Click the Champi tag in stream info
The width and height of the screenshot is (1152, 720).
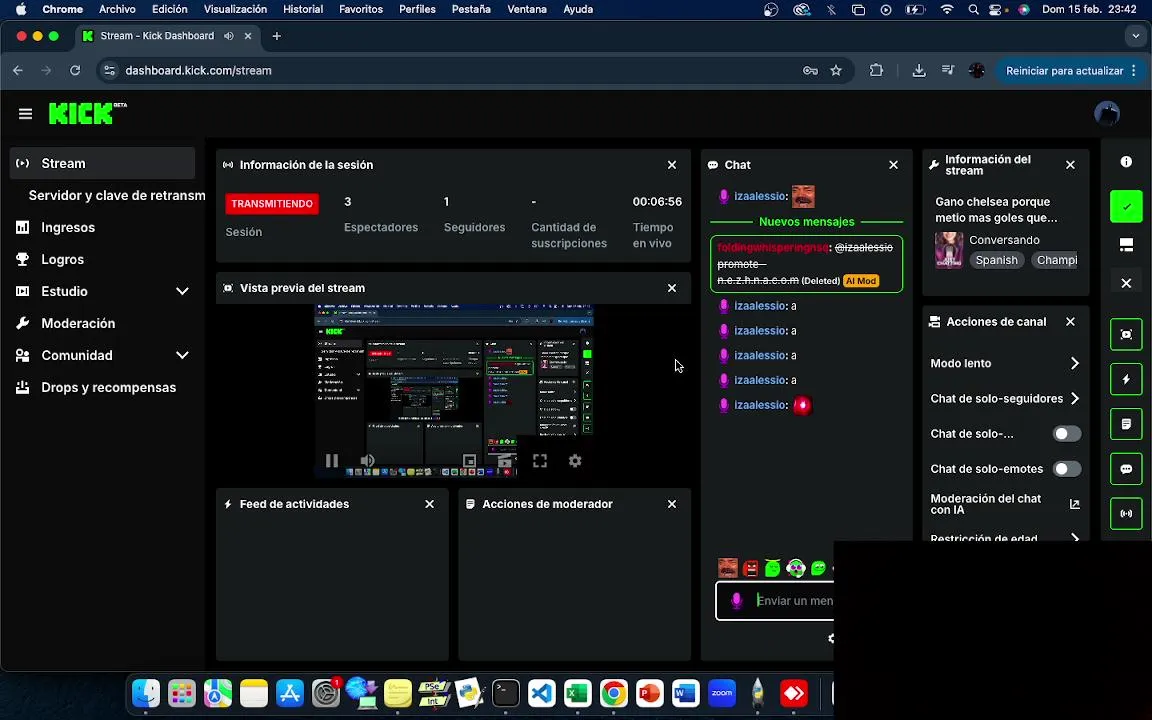[x=1056, y=260]
